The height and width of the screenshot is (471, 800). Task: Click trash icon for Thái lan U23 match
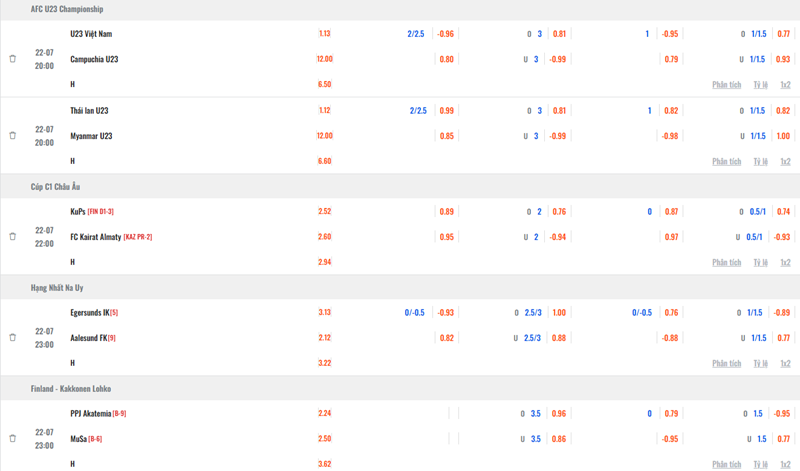(x=13, y=135)
